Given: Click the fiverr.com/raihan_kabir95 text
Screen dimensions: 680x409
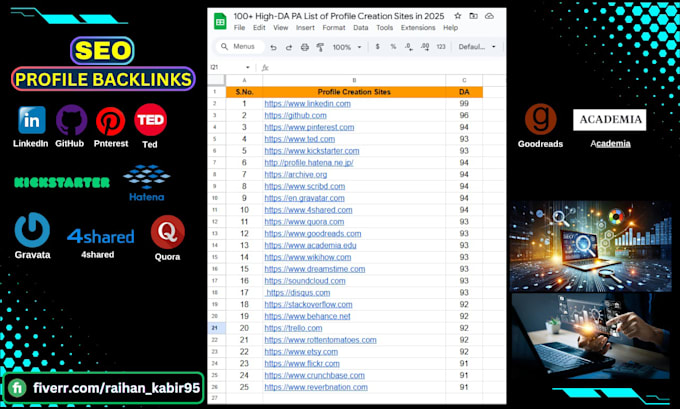Looking at the screenshot, I should pyautogui.click(x=116, y=388).
